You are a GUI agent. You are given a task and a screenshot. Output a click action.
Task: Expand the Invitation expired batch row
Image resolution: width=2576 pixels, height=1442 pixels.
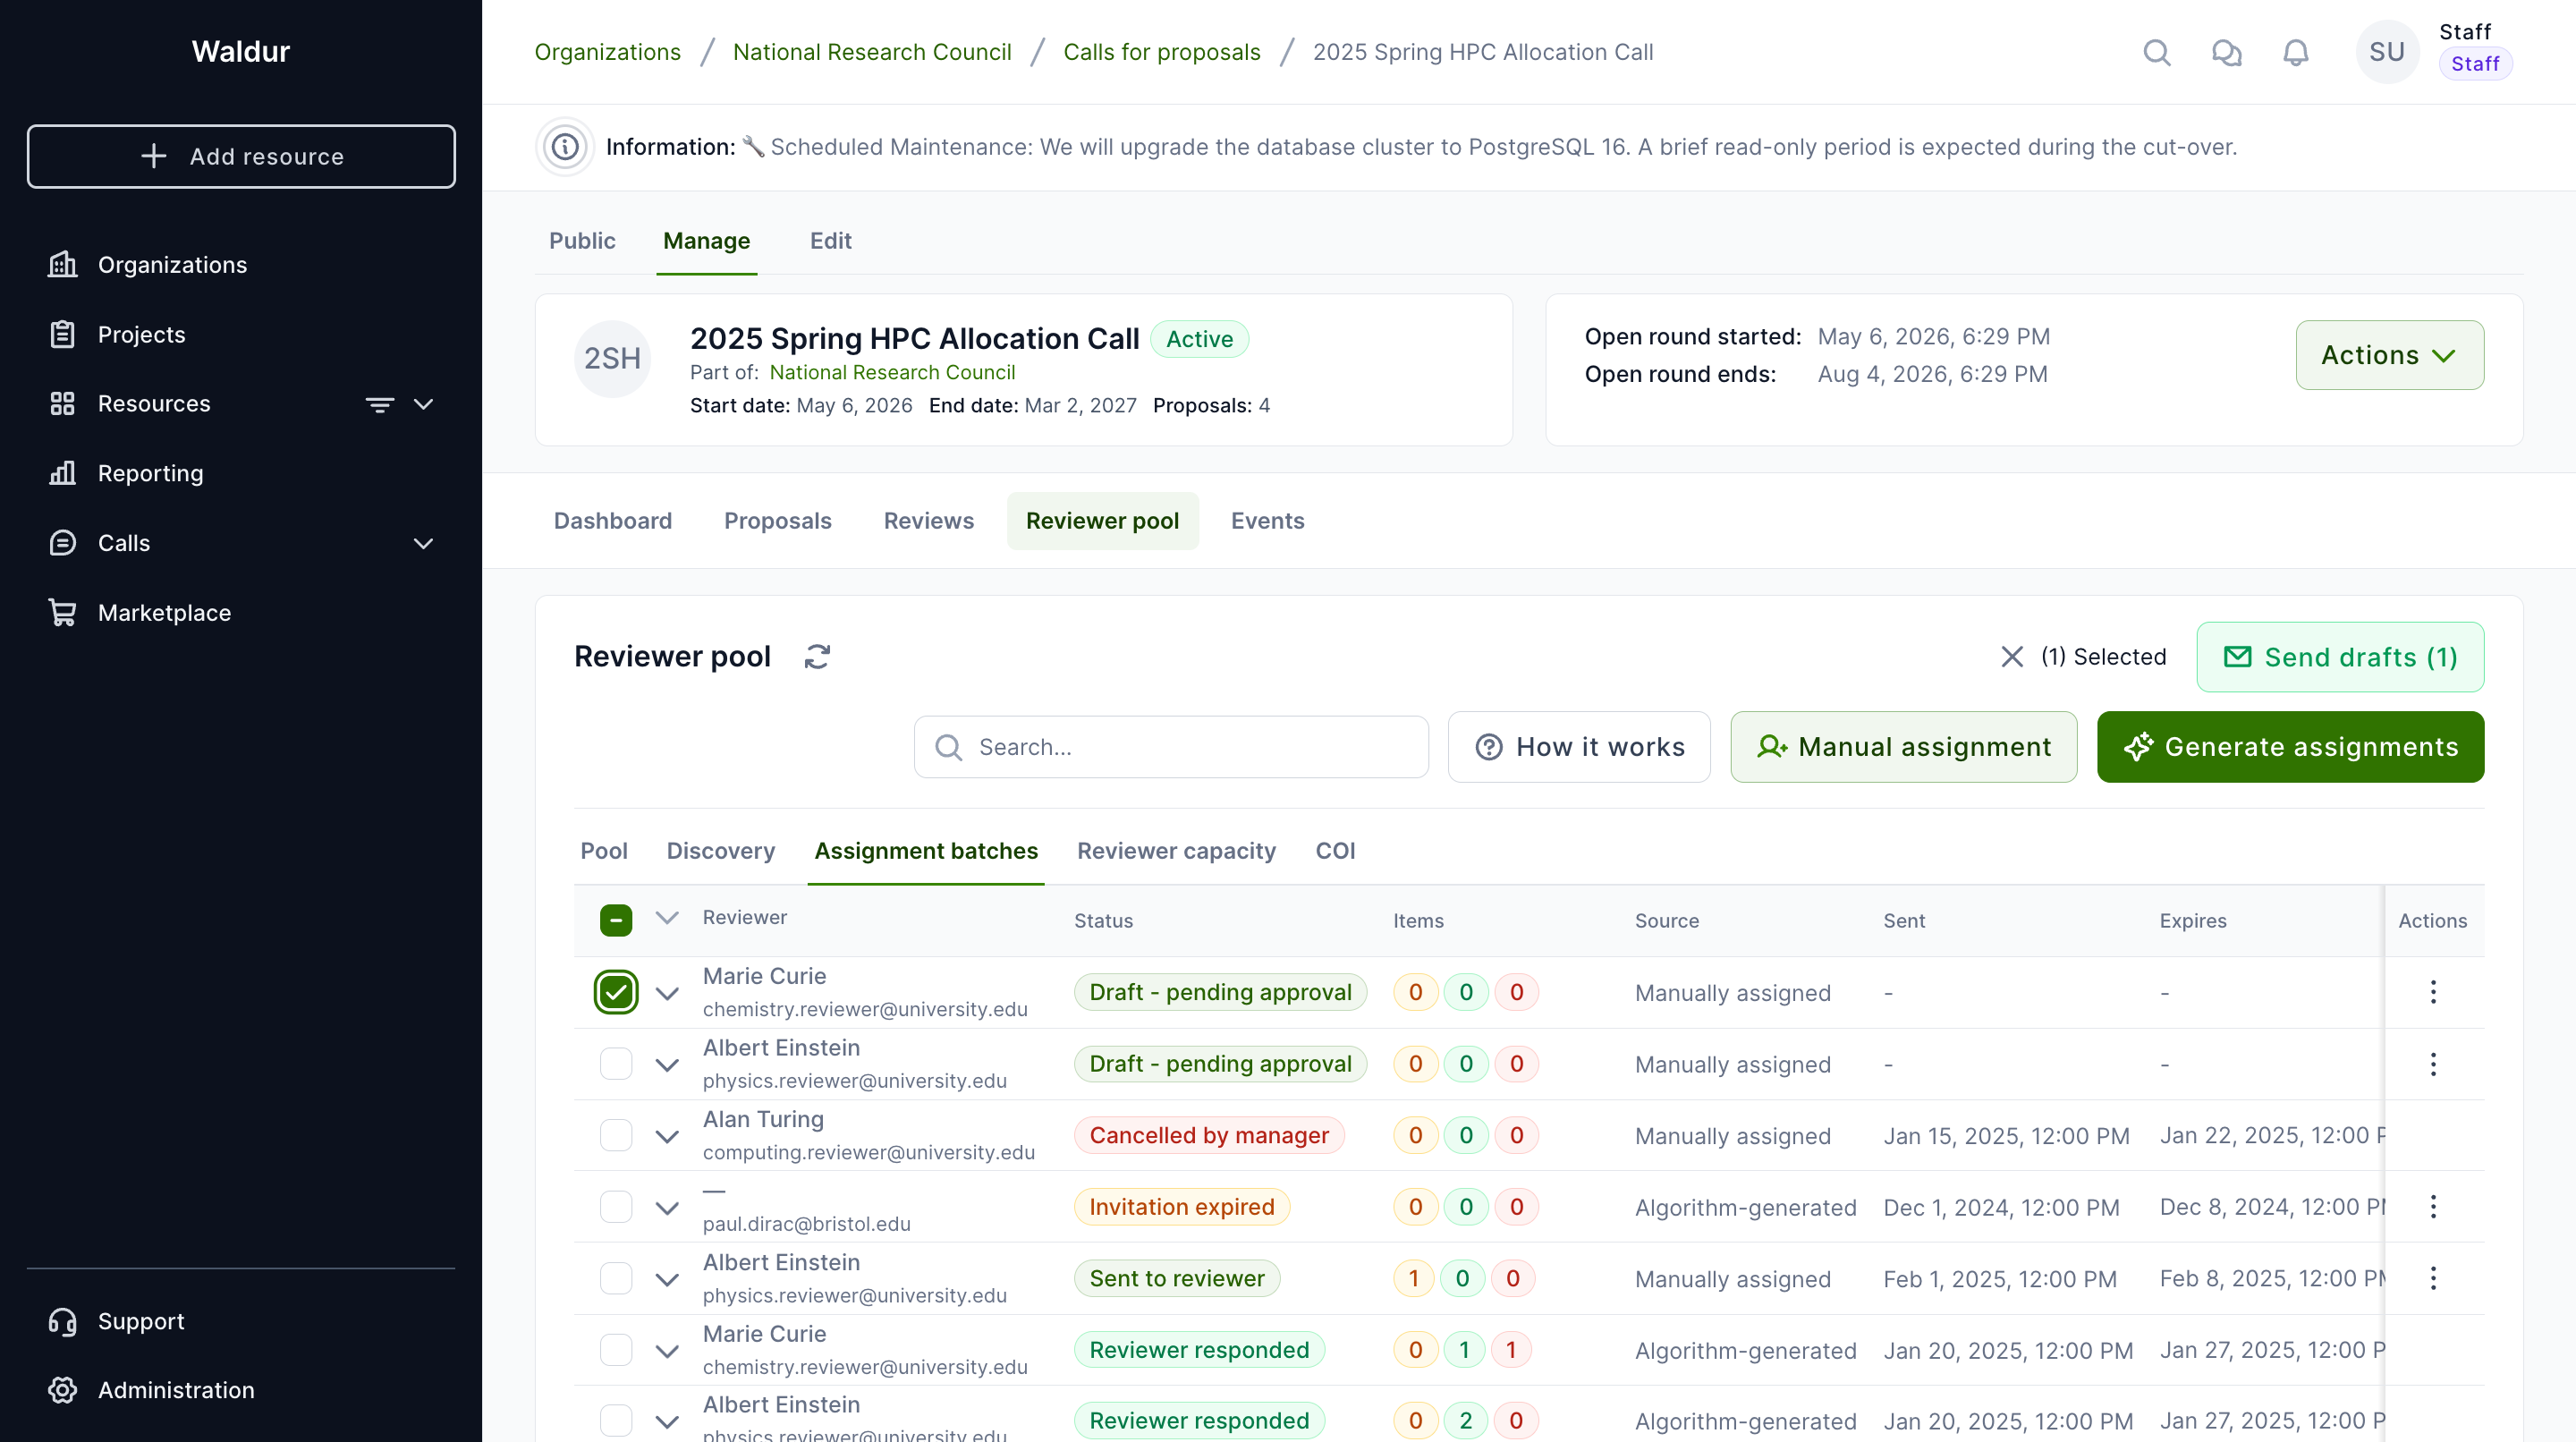[667, 1208]
